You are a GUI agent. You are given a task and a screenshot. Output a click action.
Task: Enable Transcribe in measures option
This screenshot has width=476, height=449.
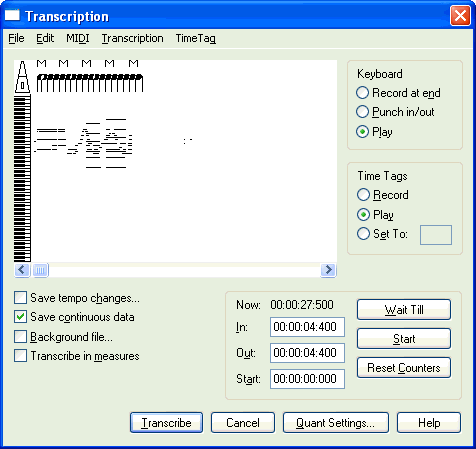point(20,356)
